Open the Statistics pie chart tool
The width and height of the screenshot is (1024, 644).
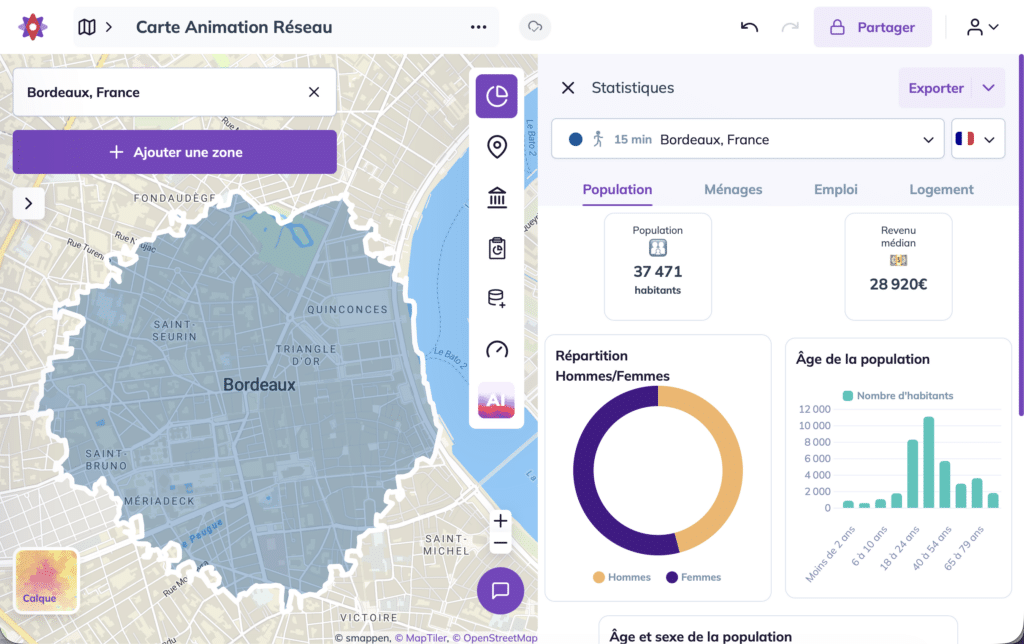tap(496, 96)
